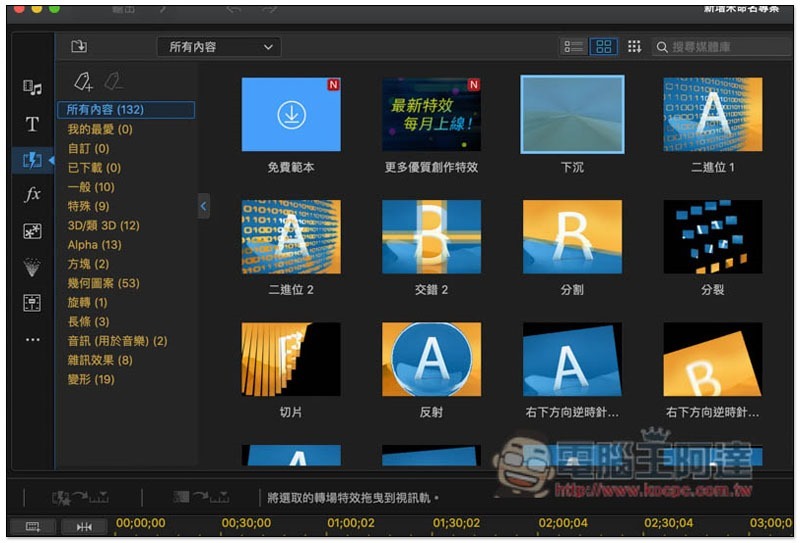Click the 02;30;04 timeline ruler mark
The image size is (800, 543).
coord(669,523)
